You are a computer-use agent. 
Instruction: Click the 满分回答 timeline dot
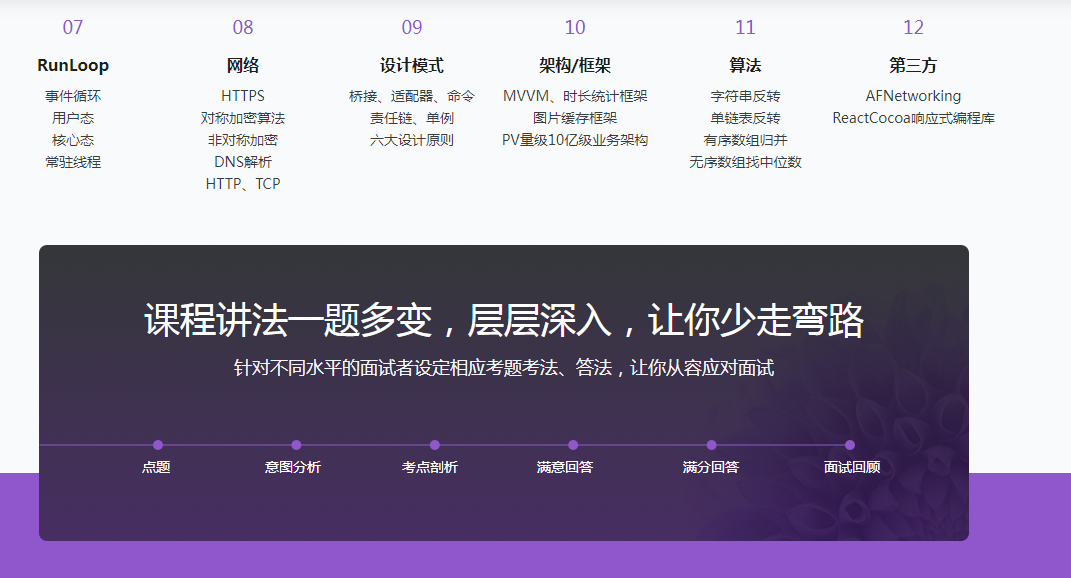click(711, 445)
